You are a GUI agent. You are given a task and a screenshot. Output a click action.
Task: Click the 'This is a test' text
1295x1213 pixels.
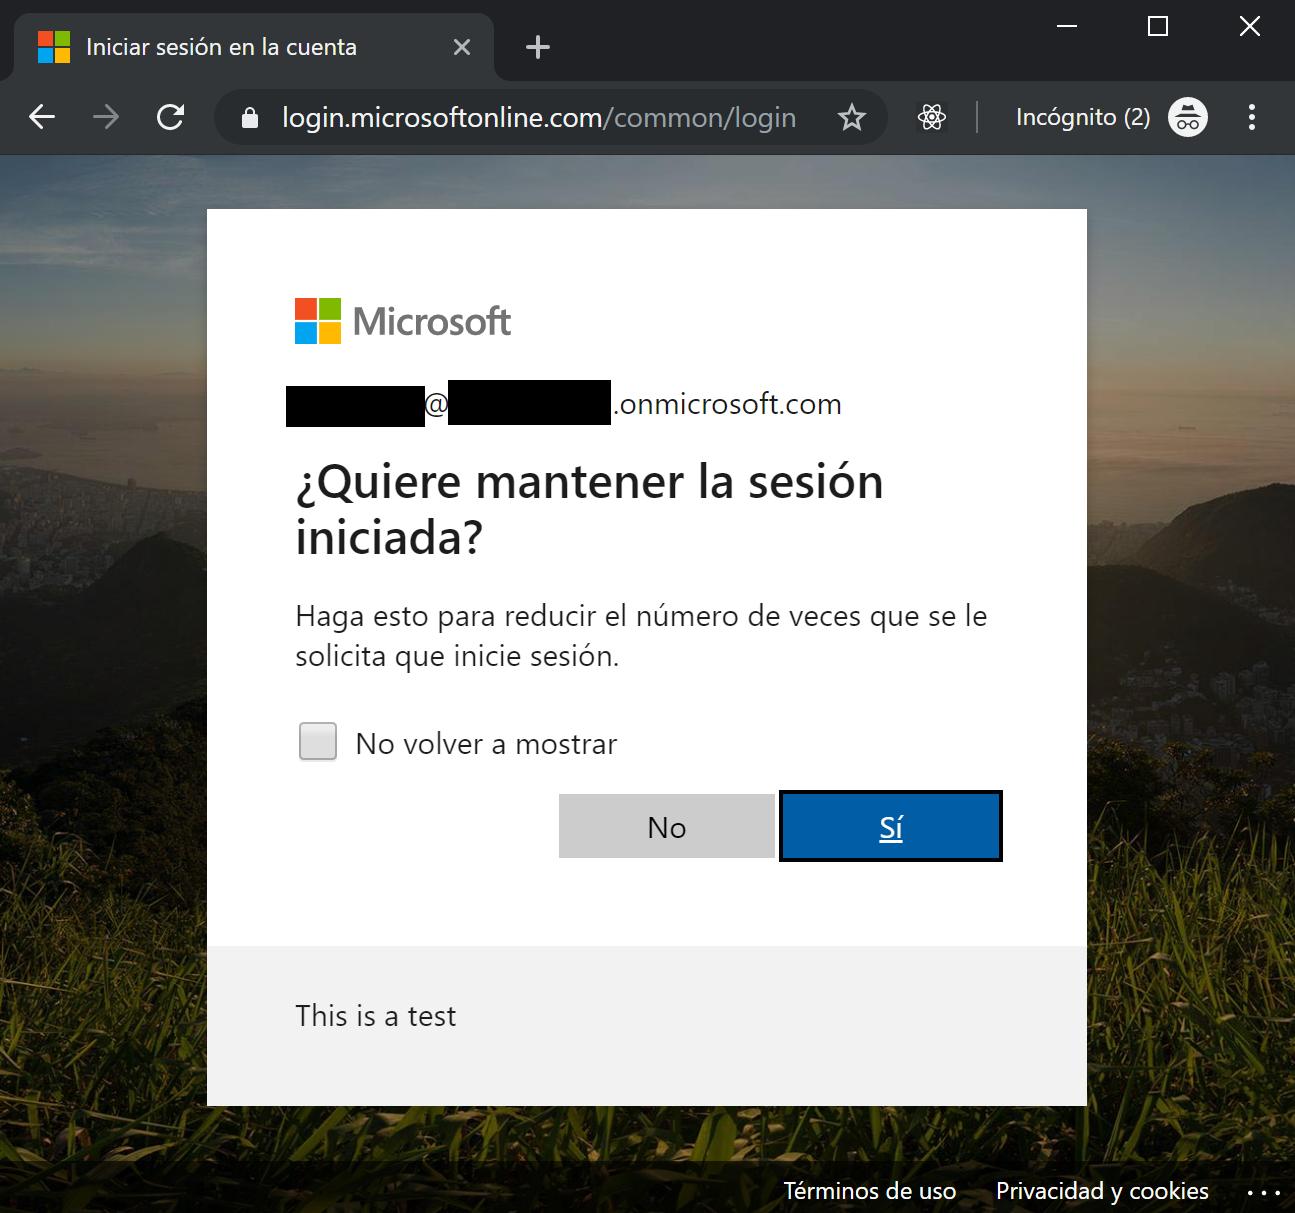pos(375,1016)
